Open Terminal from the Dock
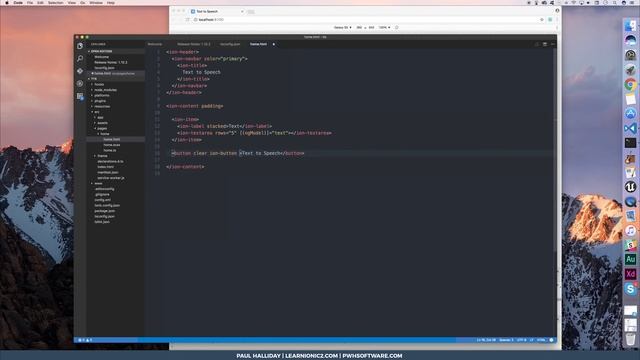This screenshot has width=640, height=360. (631, 143)
